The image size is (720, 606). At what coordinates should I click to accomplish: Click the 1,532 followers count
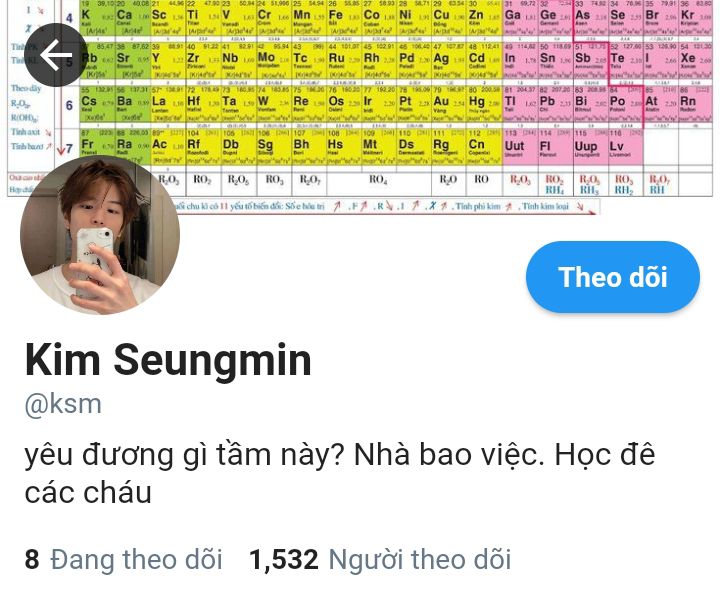(284, 559)
